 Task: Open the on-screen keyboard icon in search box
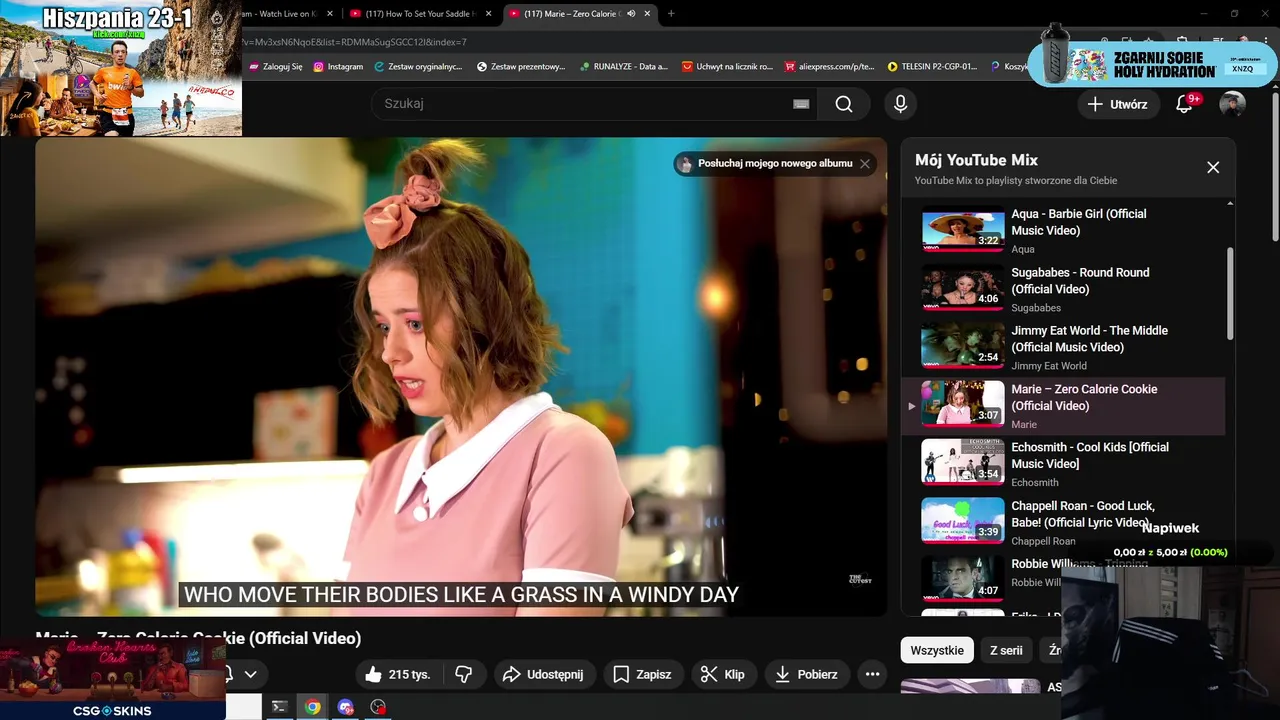[x=801, y=104]
